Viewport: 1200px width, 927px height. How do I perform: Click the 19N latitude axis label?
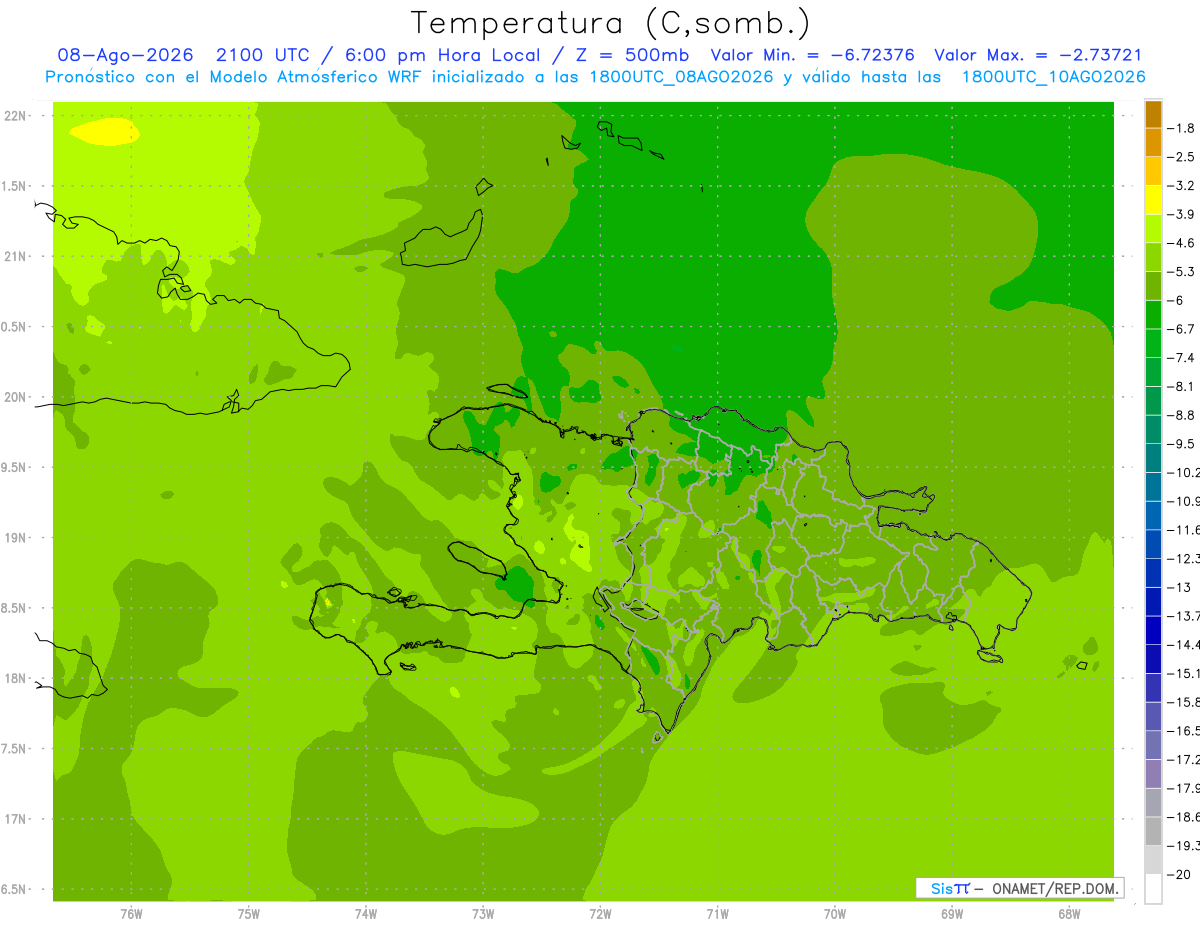point(15,538)
